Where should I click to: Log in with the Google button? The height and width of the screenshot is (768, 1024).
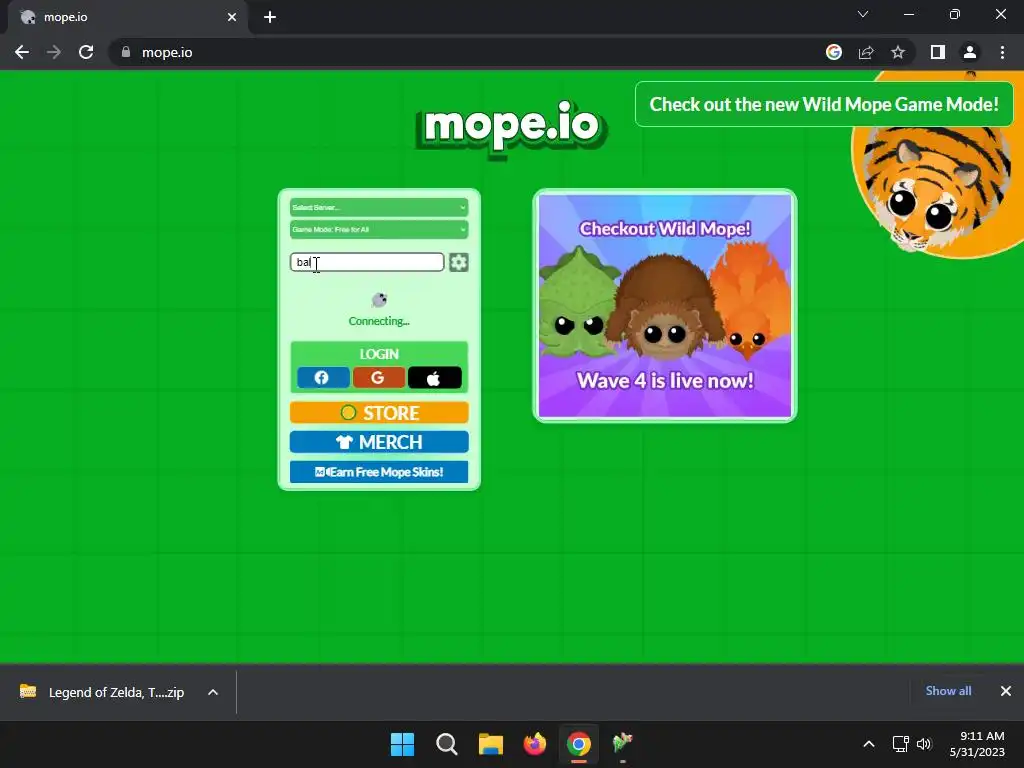(x=378, y=377)
